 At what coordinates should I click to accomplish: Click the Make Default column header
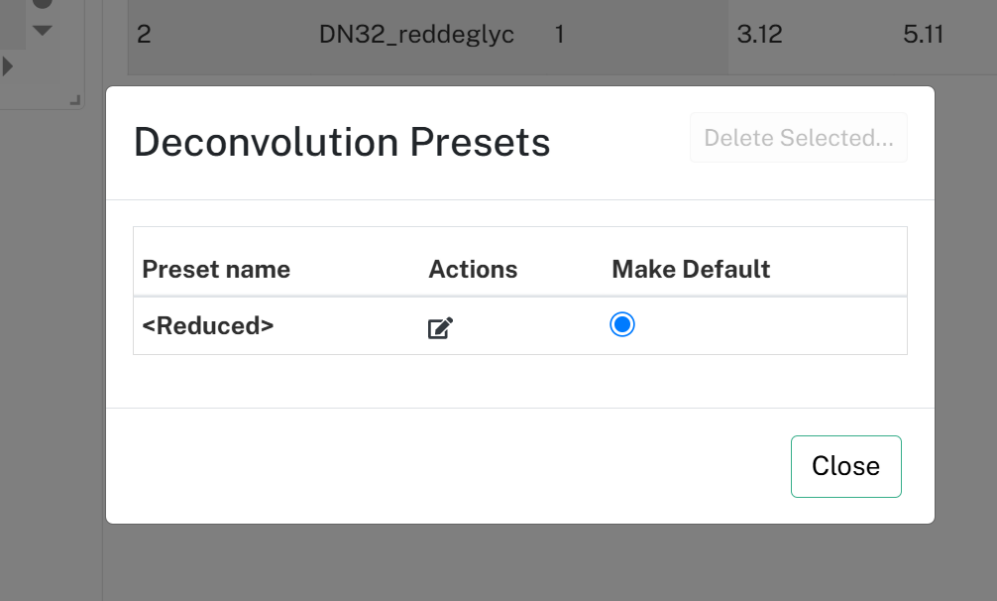tap(691, 269)
